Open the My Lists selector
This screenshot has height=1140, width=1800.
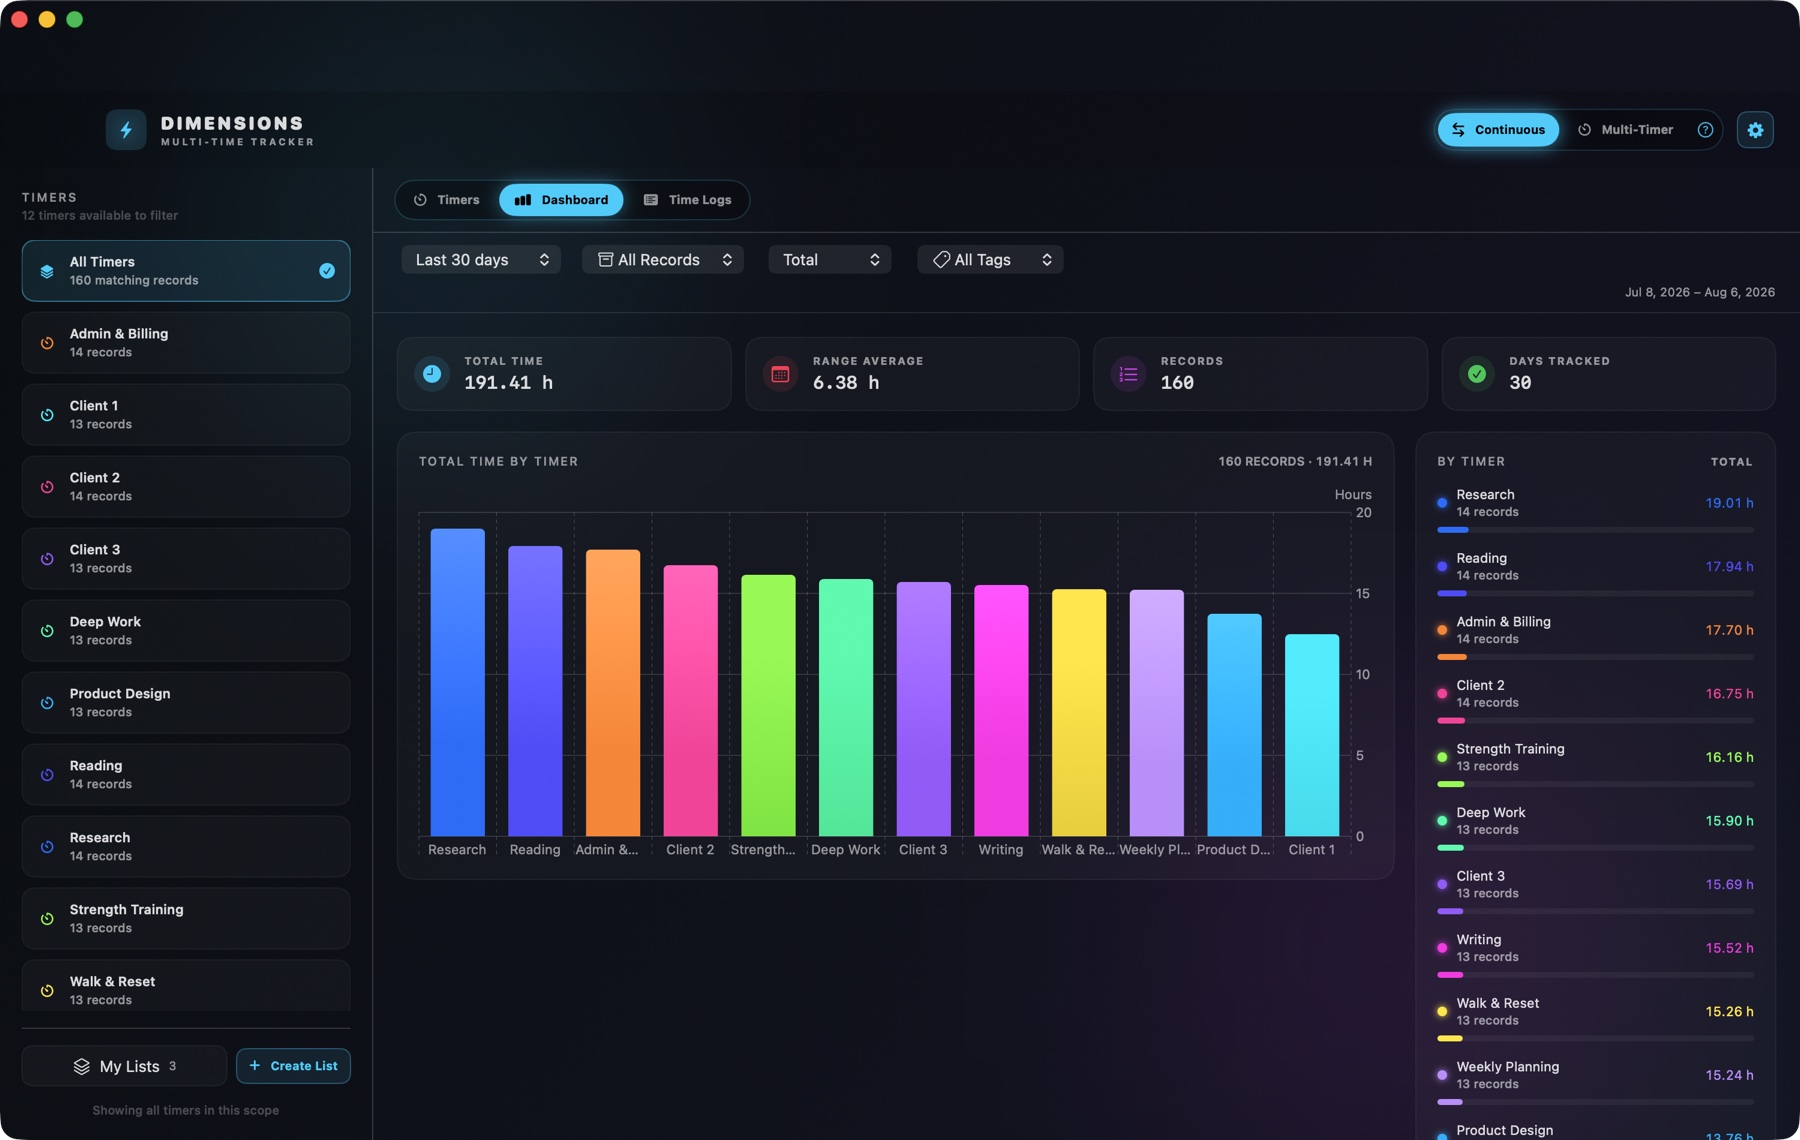[x=124, y=1066]
